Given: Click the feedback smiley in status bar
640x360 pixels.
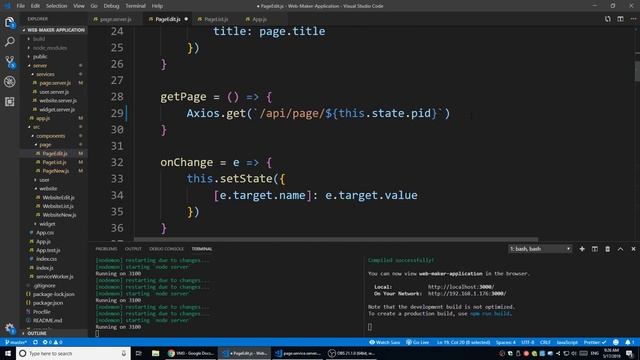Looking at the screenshot, I should [x=616, y=342].
